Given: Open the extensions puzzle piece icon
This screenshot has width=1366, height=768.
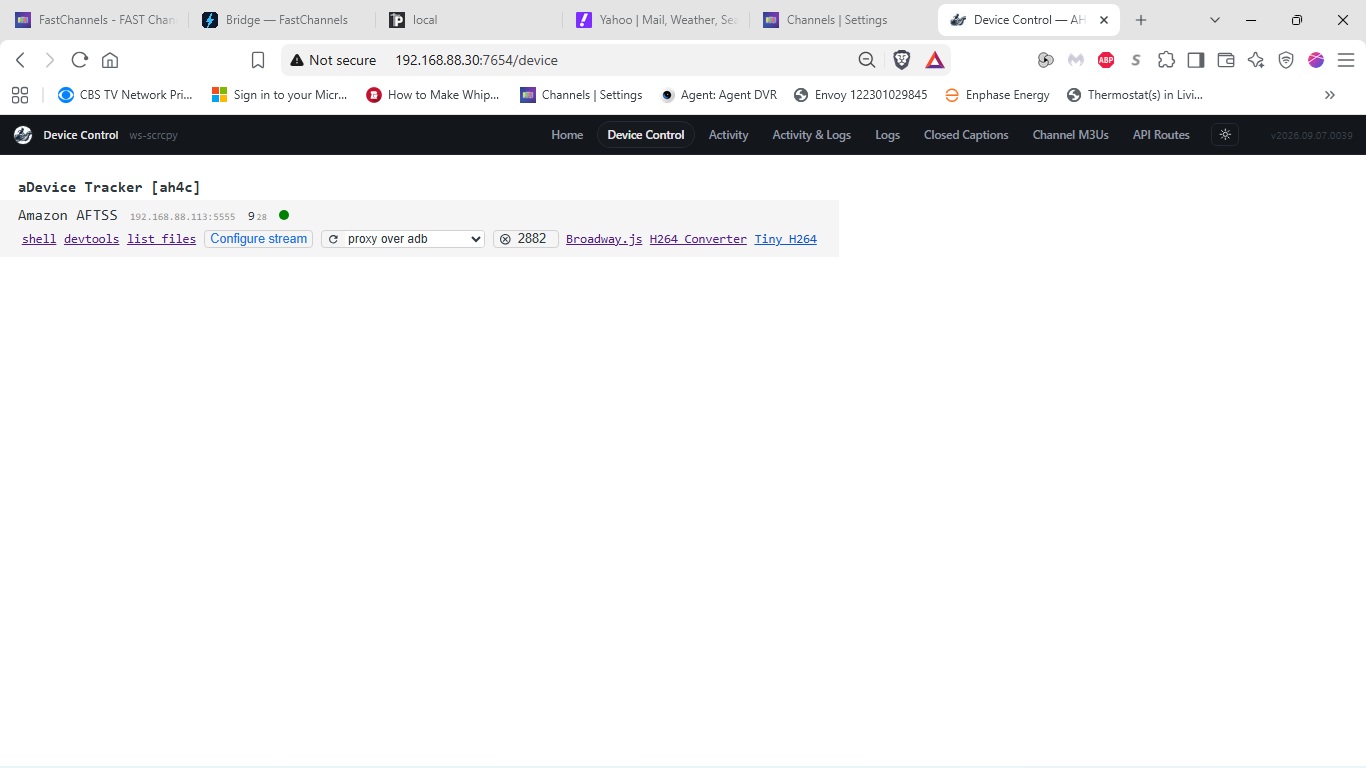Looking at the screenshot, I should 1166,60.
